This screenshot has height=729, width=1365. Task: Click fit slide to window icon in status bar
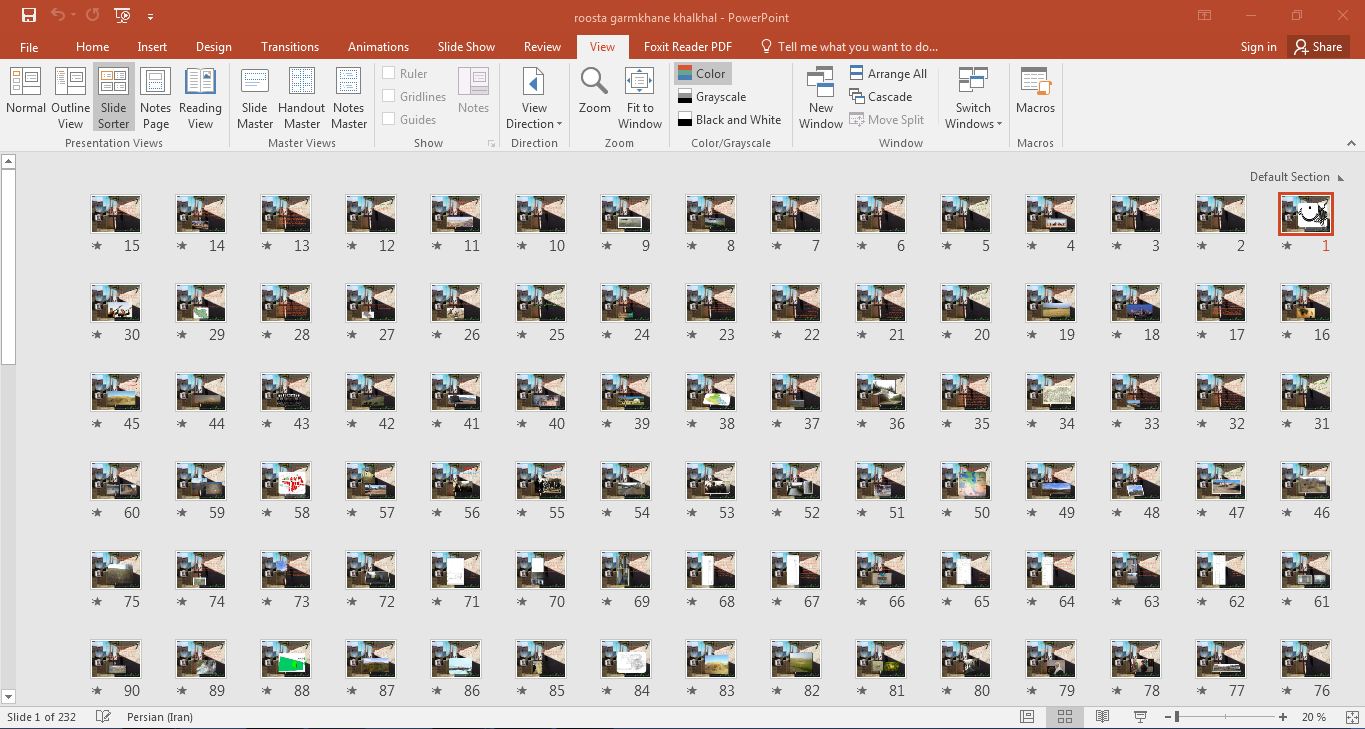1352,717
